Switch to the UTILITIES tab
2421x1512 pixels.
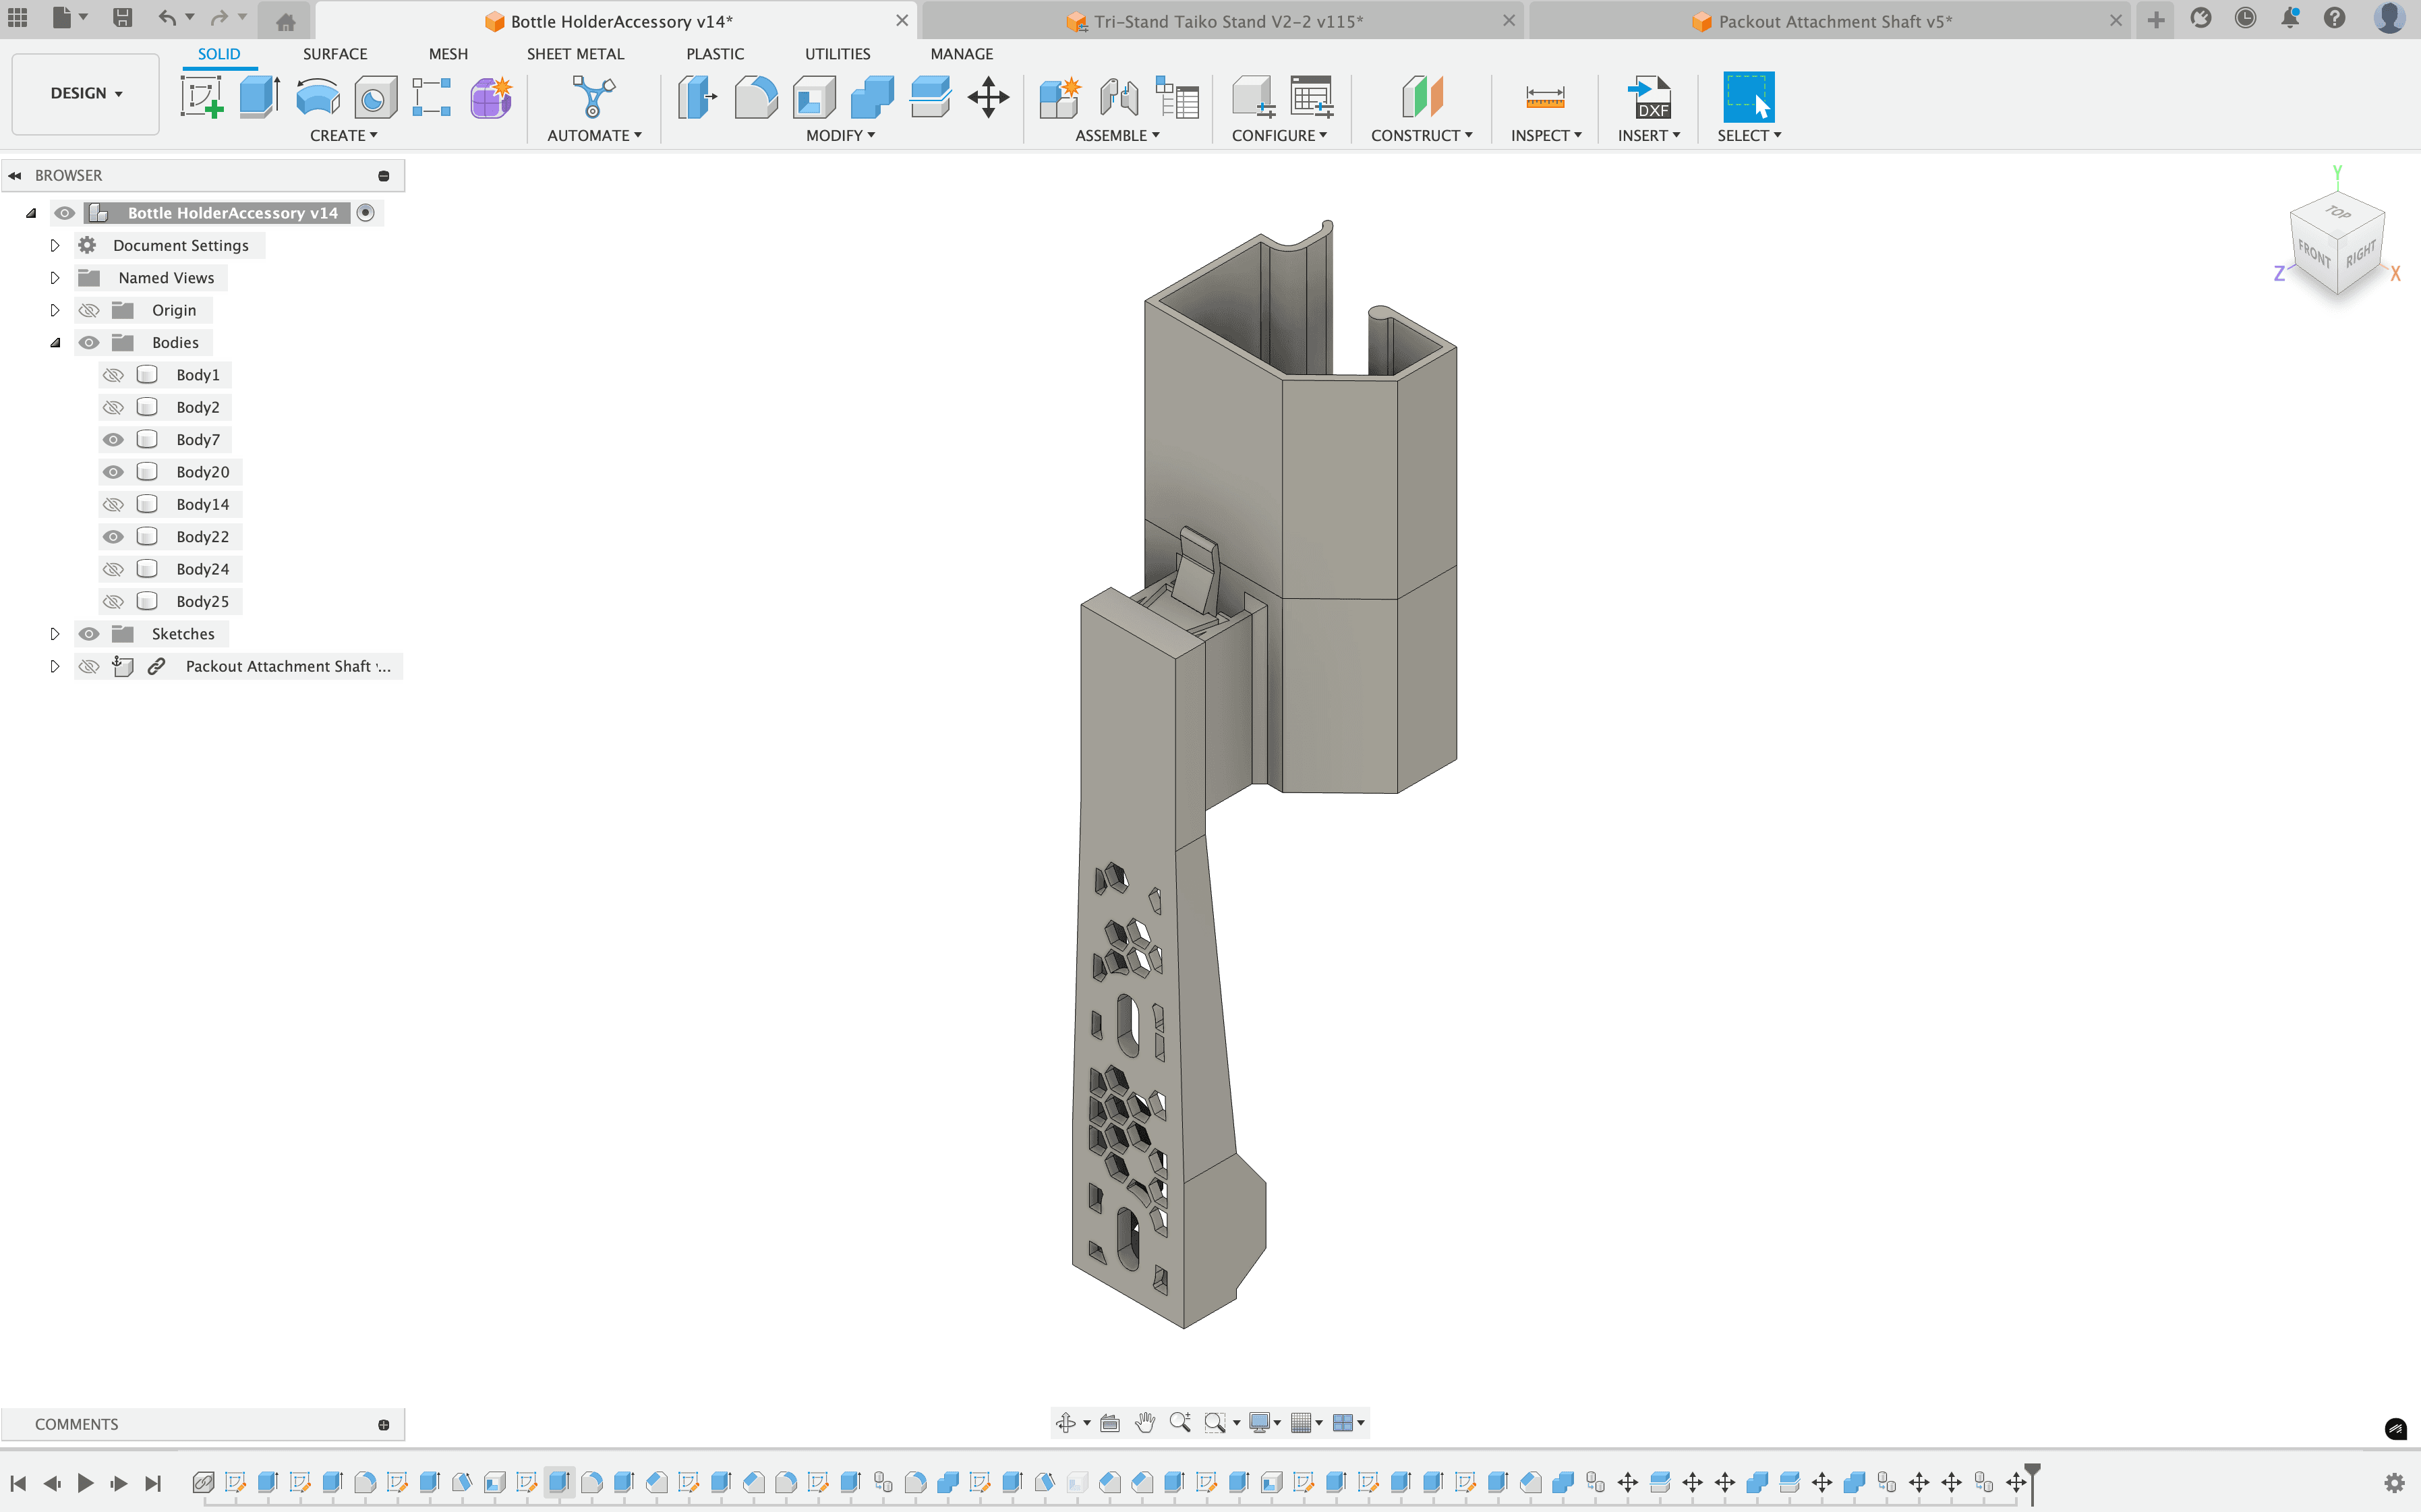coord(837,54)
